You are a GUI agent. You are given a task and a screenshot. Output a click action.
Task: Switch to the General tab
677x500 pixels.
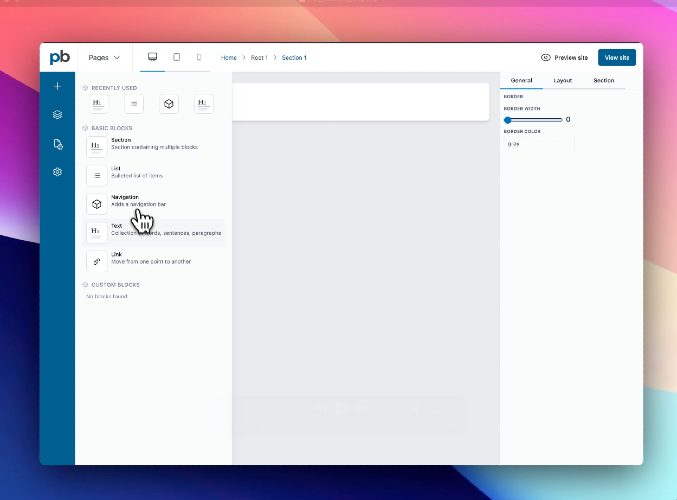[521, 80]
